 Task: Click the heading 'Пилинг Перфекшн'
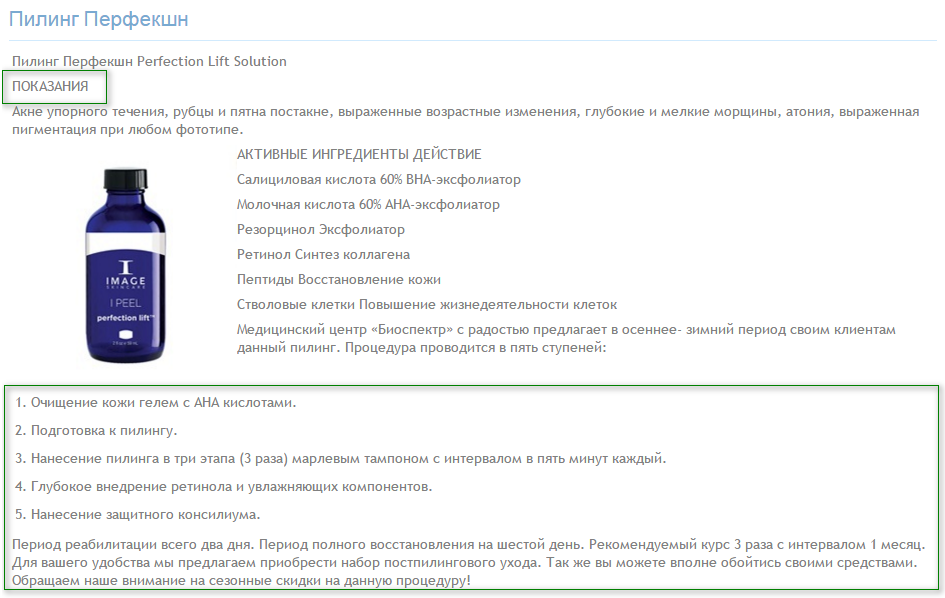pos(98,19)
